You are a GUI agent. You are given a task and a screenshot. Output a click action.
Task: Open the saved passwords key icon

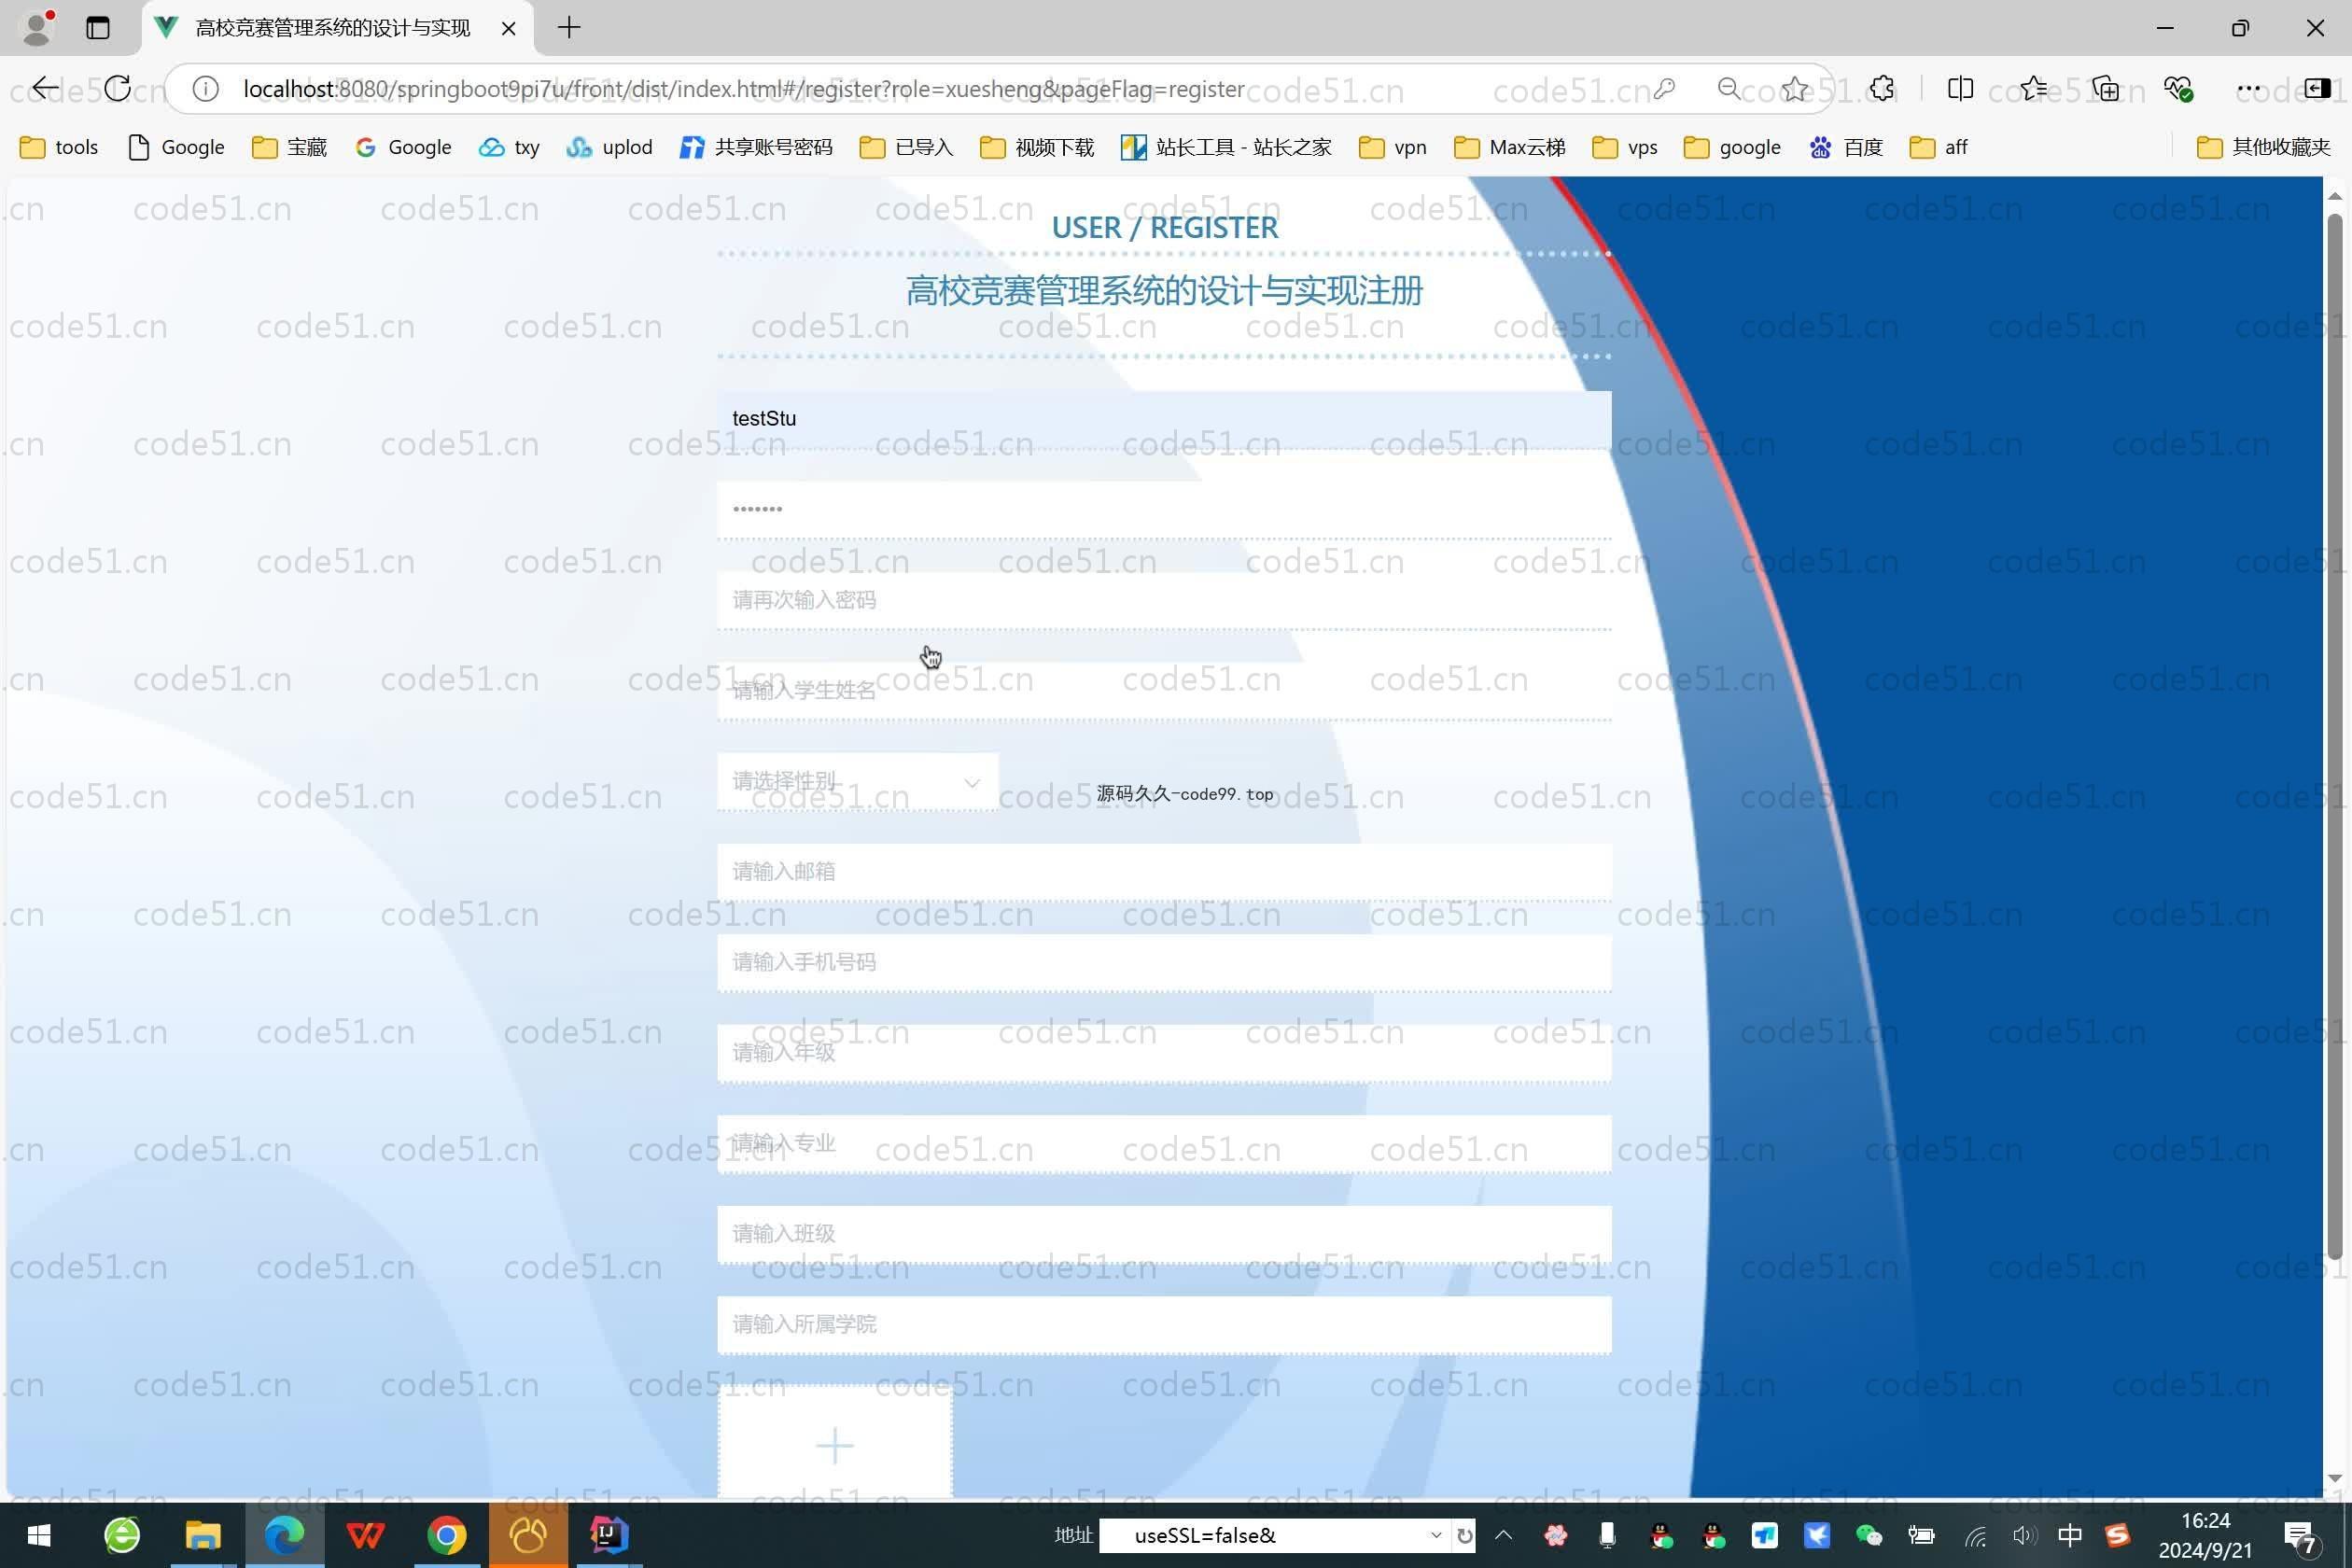(x=1664, y=89)
